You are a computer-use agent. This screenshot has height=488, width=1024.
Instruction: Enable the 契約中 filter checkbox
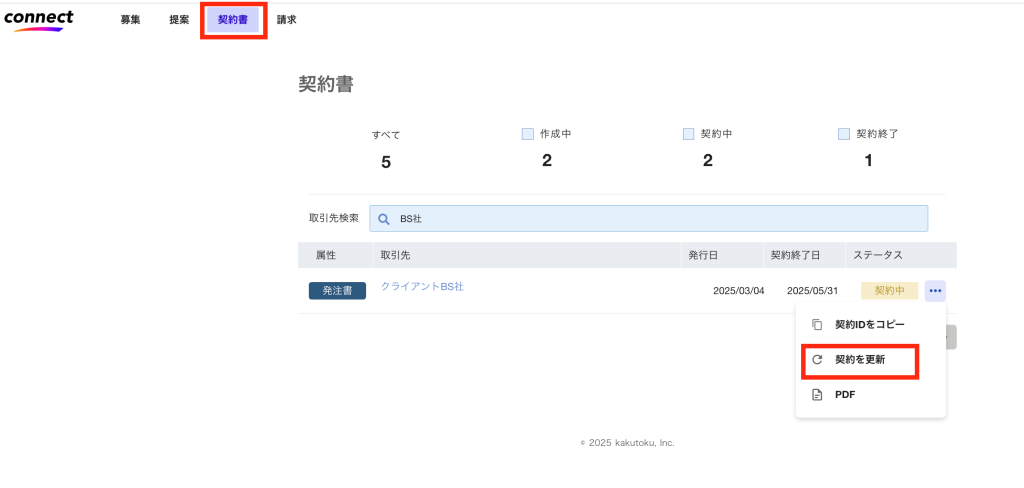688,134
